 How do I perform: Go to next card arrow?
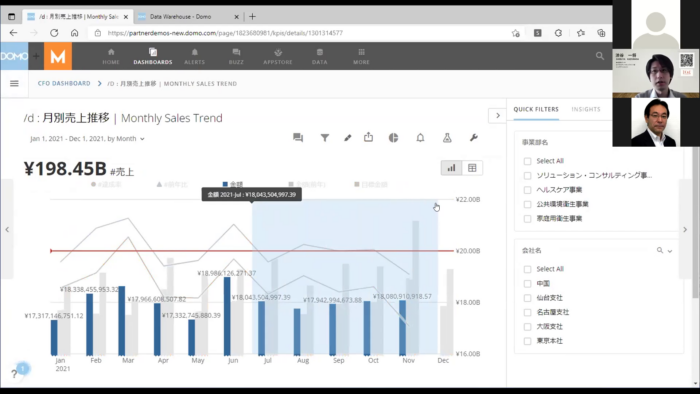(685, 229)
